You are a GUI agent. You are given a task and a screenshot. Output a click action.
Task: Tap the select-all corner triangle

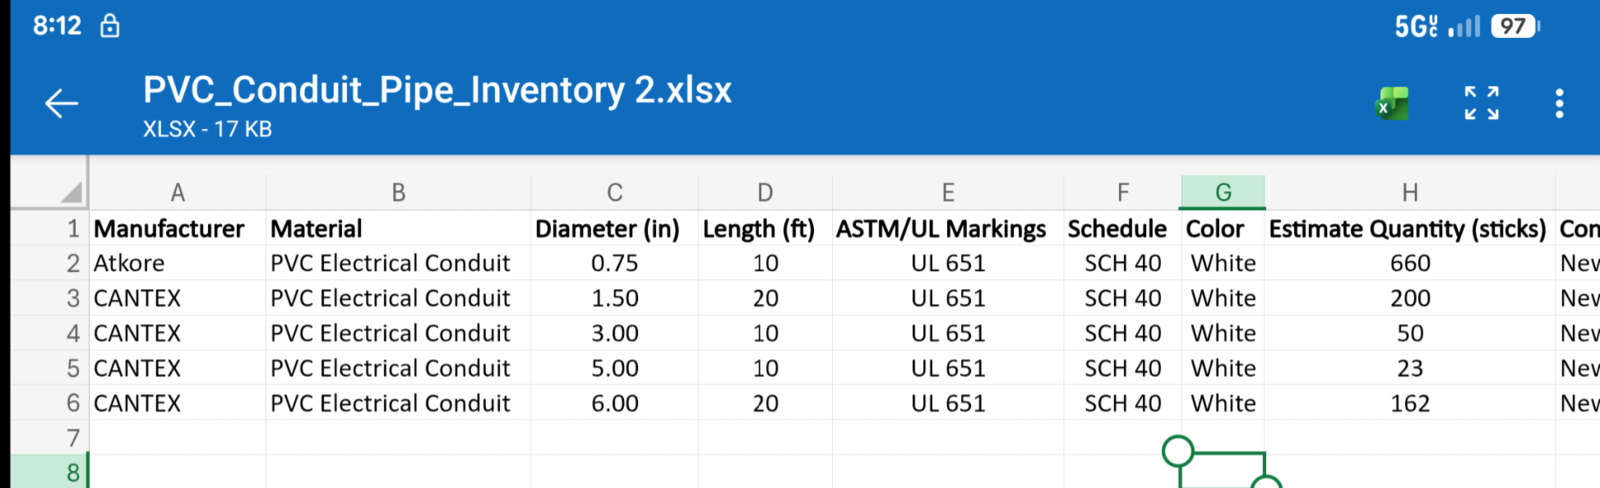(x=70, y=192)
